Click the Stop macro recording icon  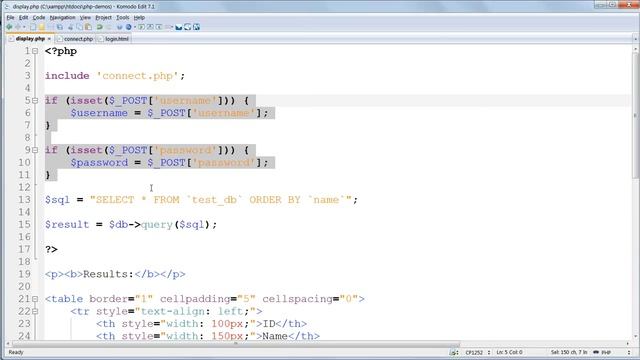click(x=159, y=27)
